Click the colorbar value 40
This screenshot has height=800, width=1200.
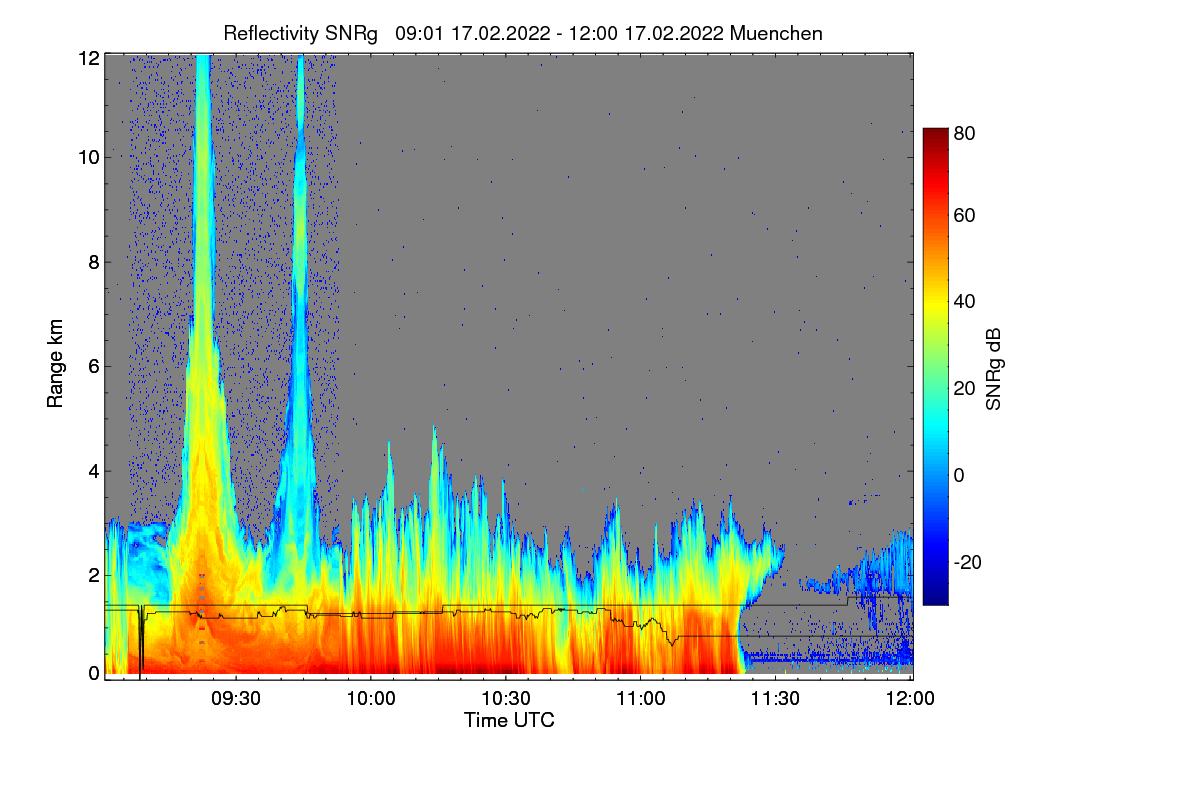[x=964, y=301]
